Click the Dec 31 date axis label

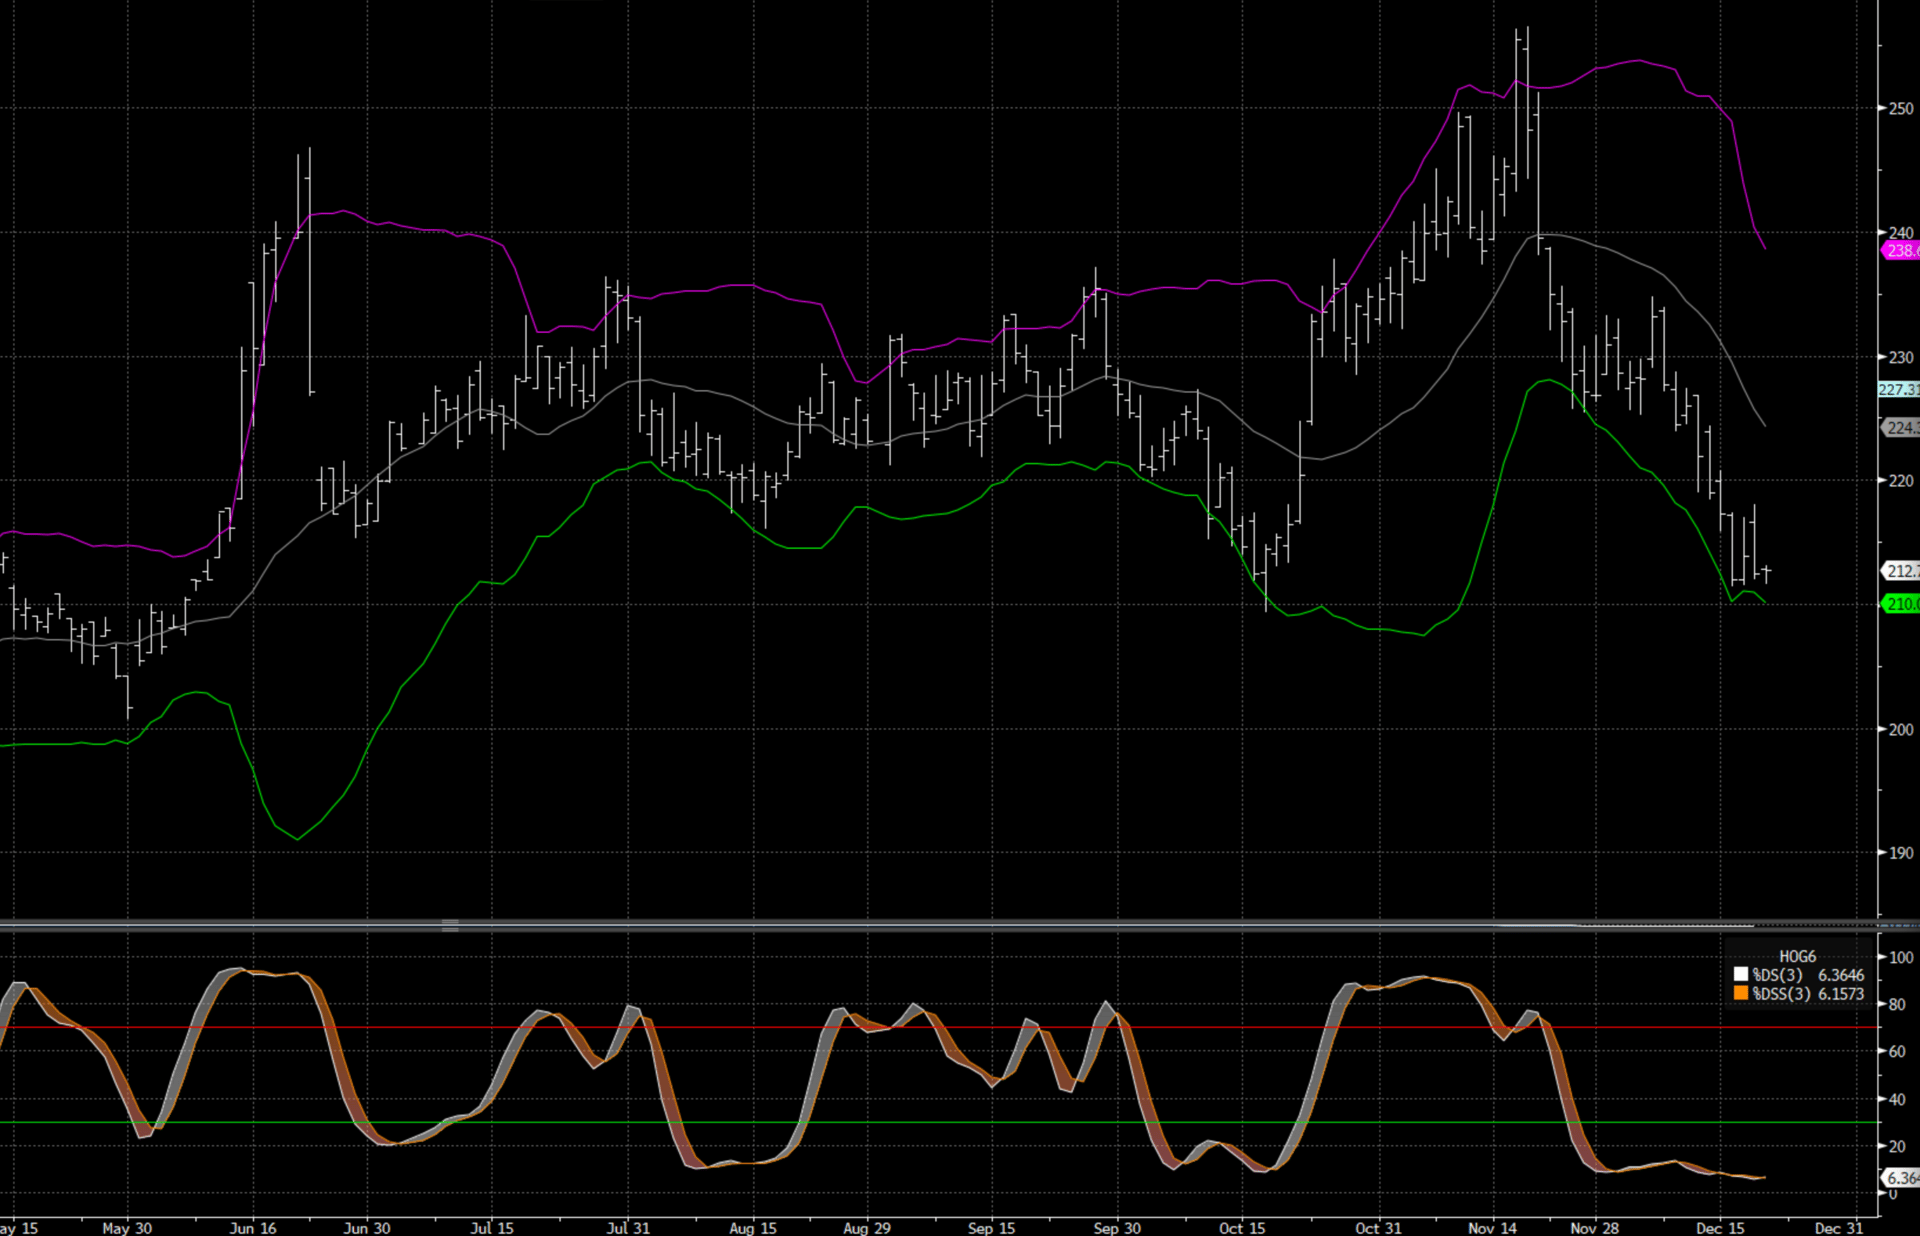pos(1838,1228)
